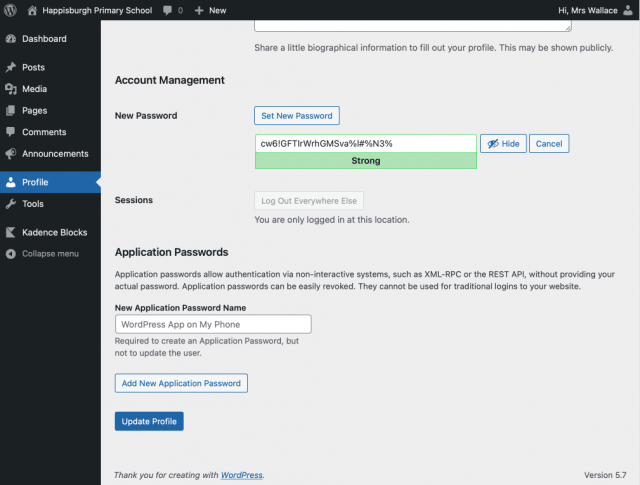Viewport: 640px width, 485px height.
Task: Open the Posts menu
Action: point(33,67)
